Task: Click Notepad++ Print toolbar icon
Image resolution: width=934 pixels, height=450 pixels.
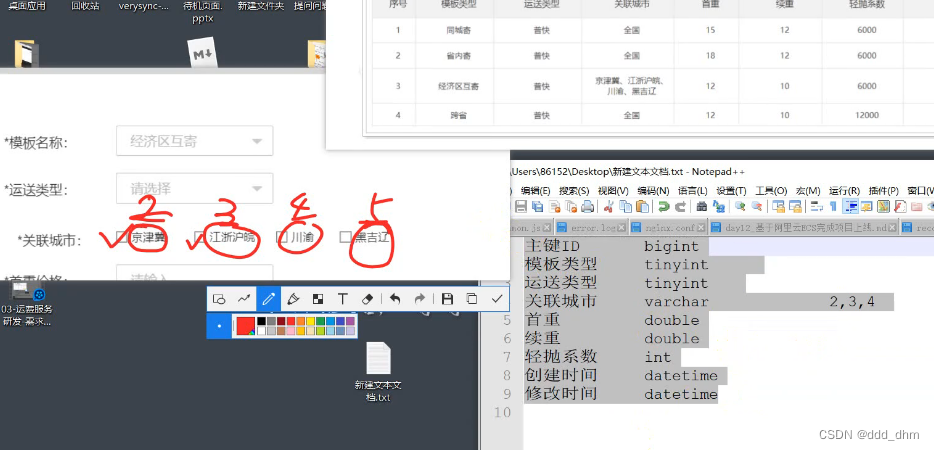Action: click(587, 206)
